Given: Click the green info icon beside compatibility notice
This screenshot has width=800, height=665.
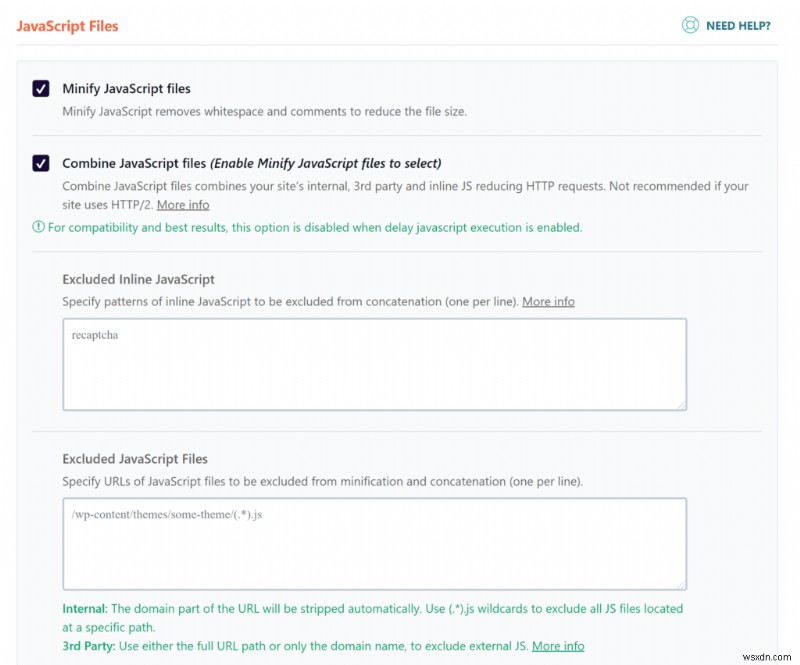Looking at the screenshot, I should (x=38, y=227).
